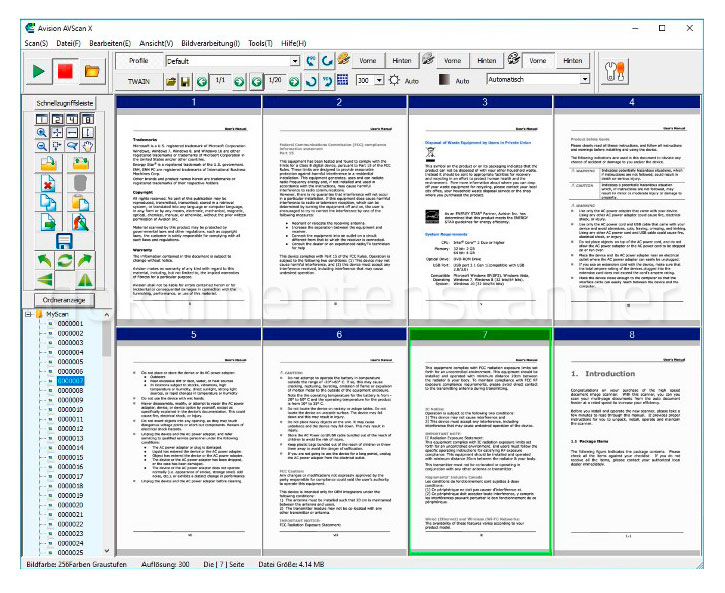Select the fit-to-height vertical tool
Image resolution: width=725 pixels, height=593 pixels.
(x=88, y=133)
